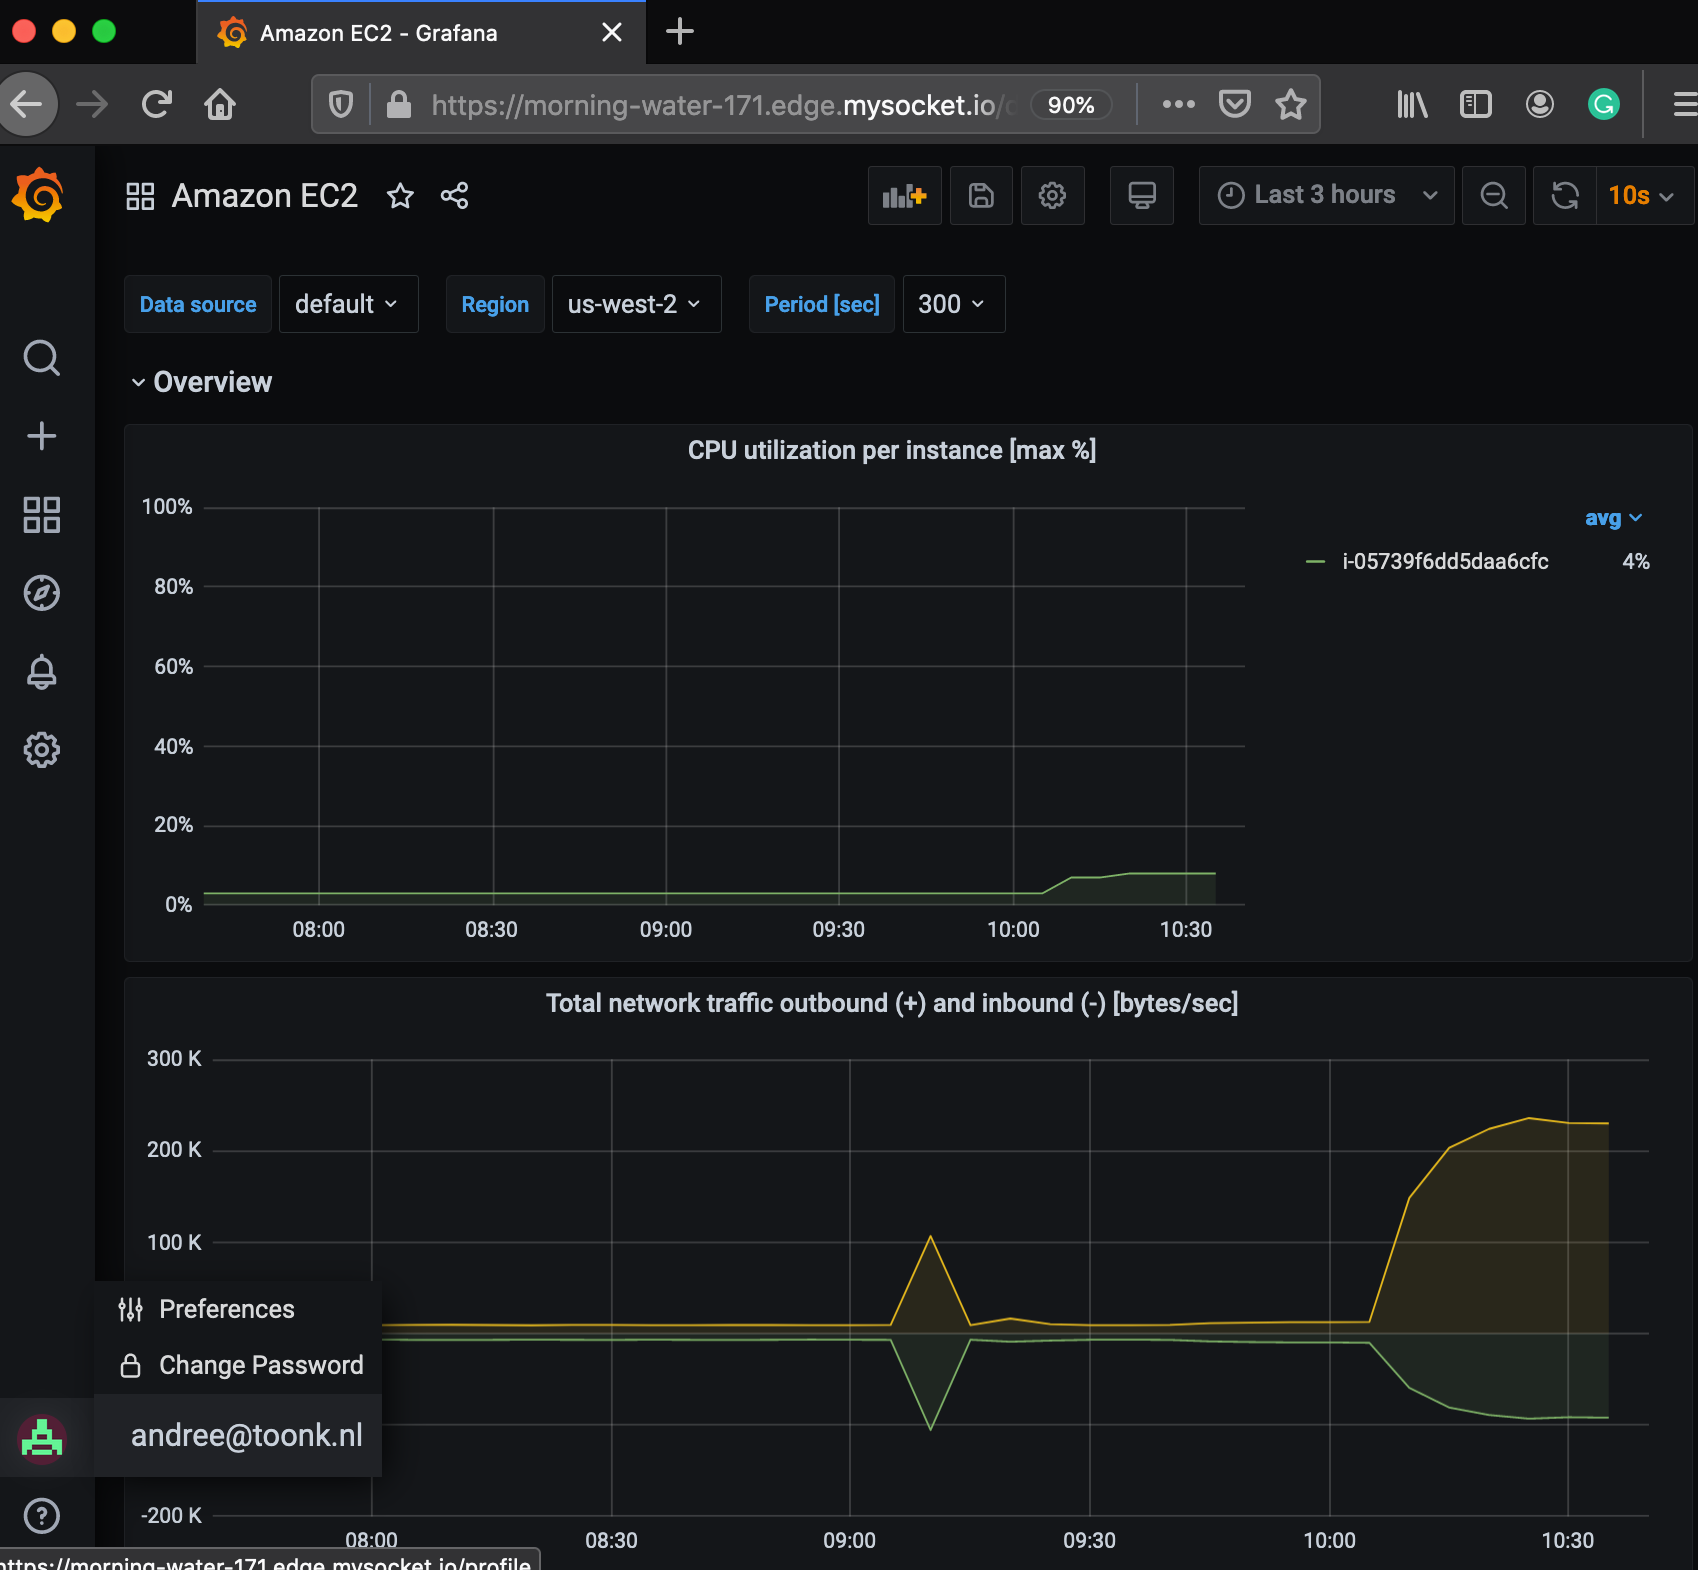
Task: Change legend avg sort dropdown
Action: pos(1613,518)
